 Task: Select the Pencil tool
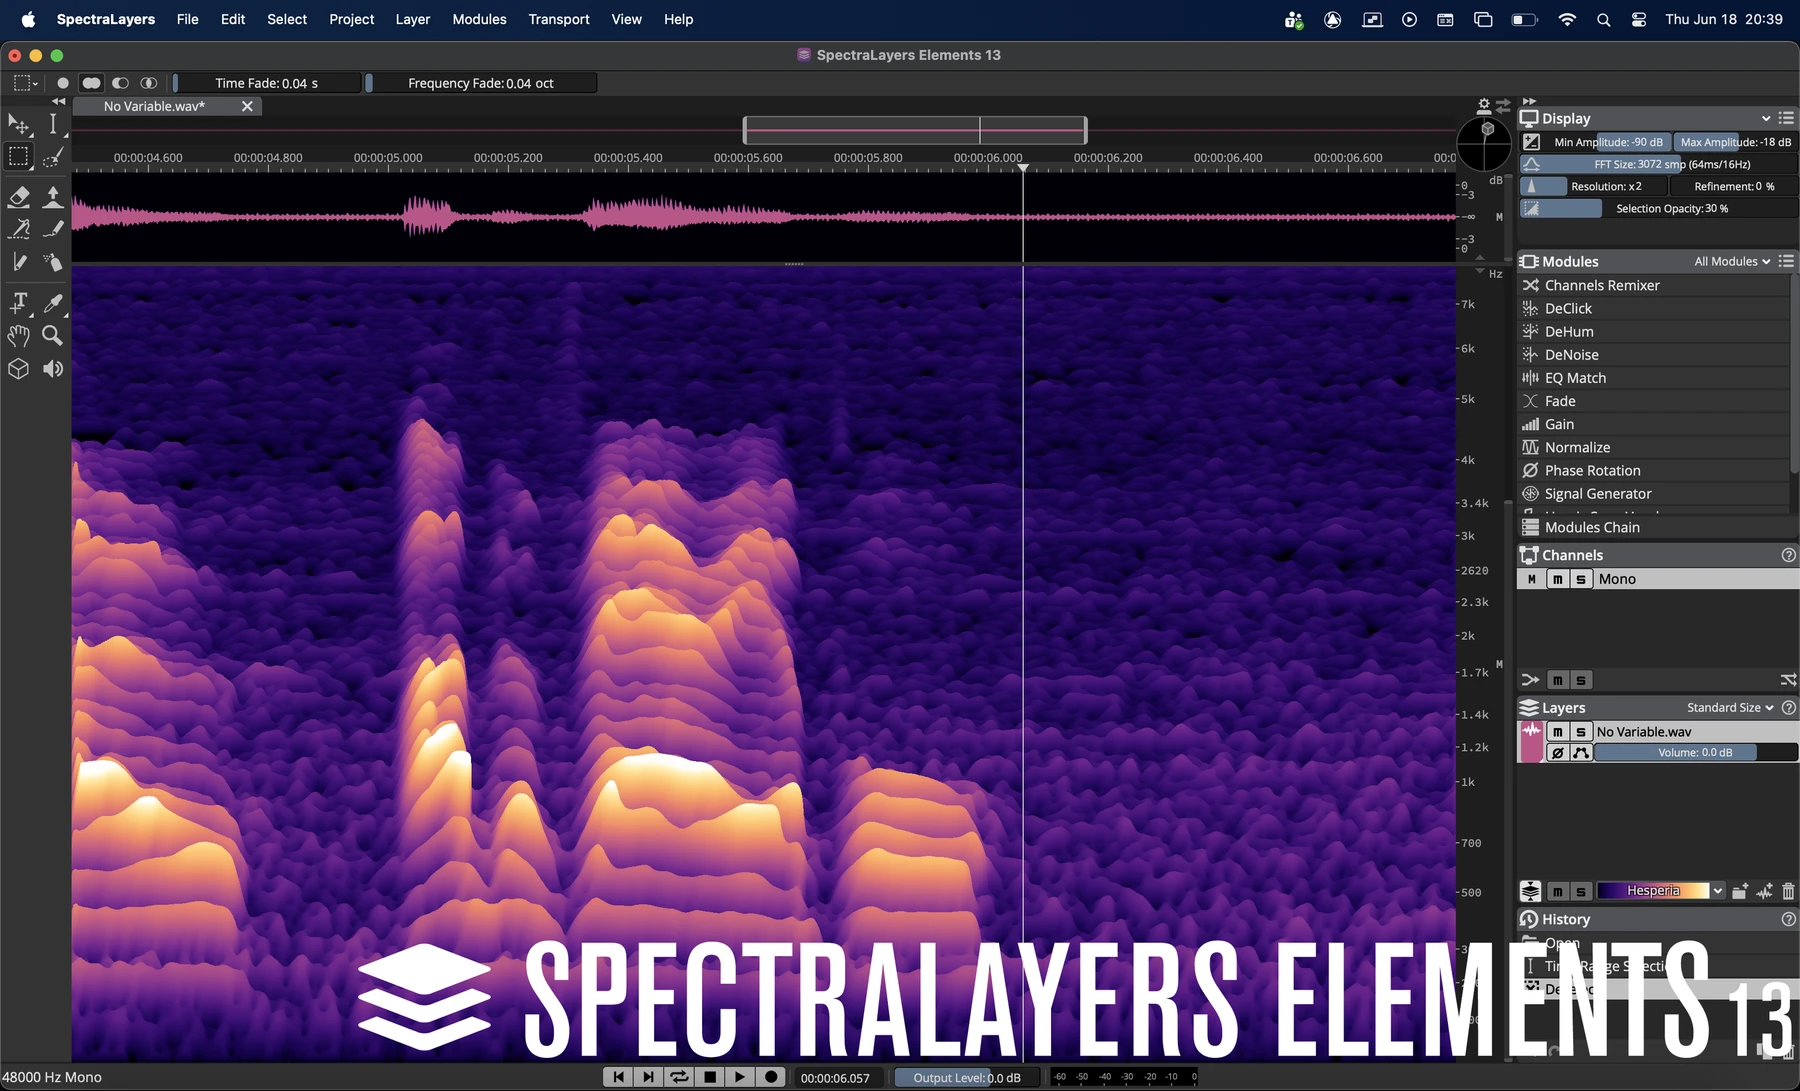tap(19, 262)
